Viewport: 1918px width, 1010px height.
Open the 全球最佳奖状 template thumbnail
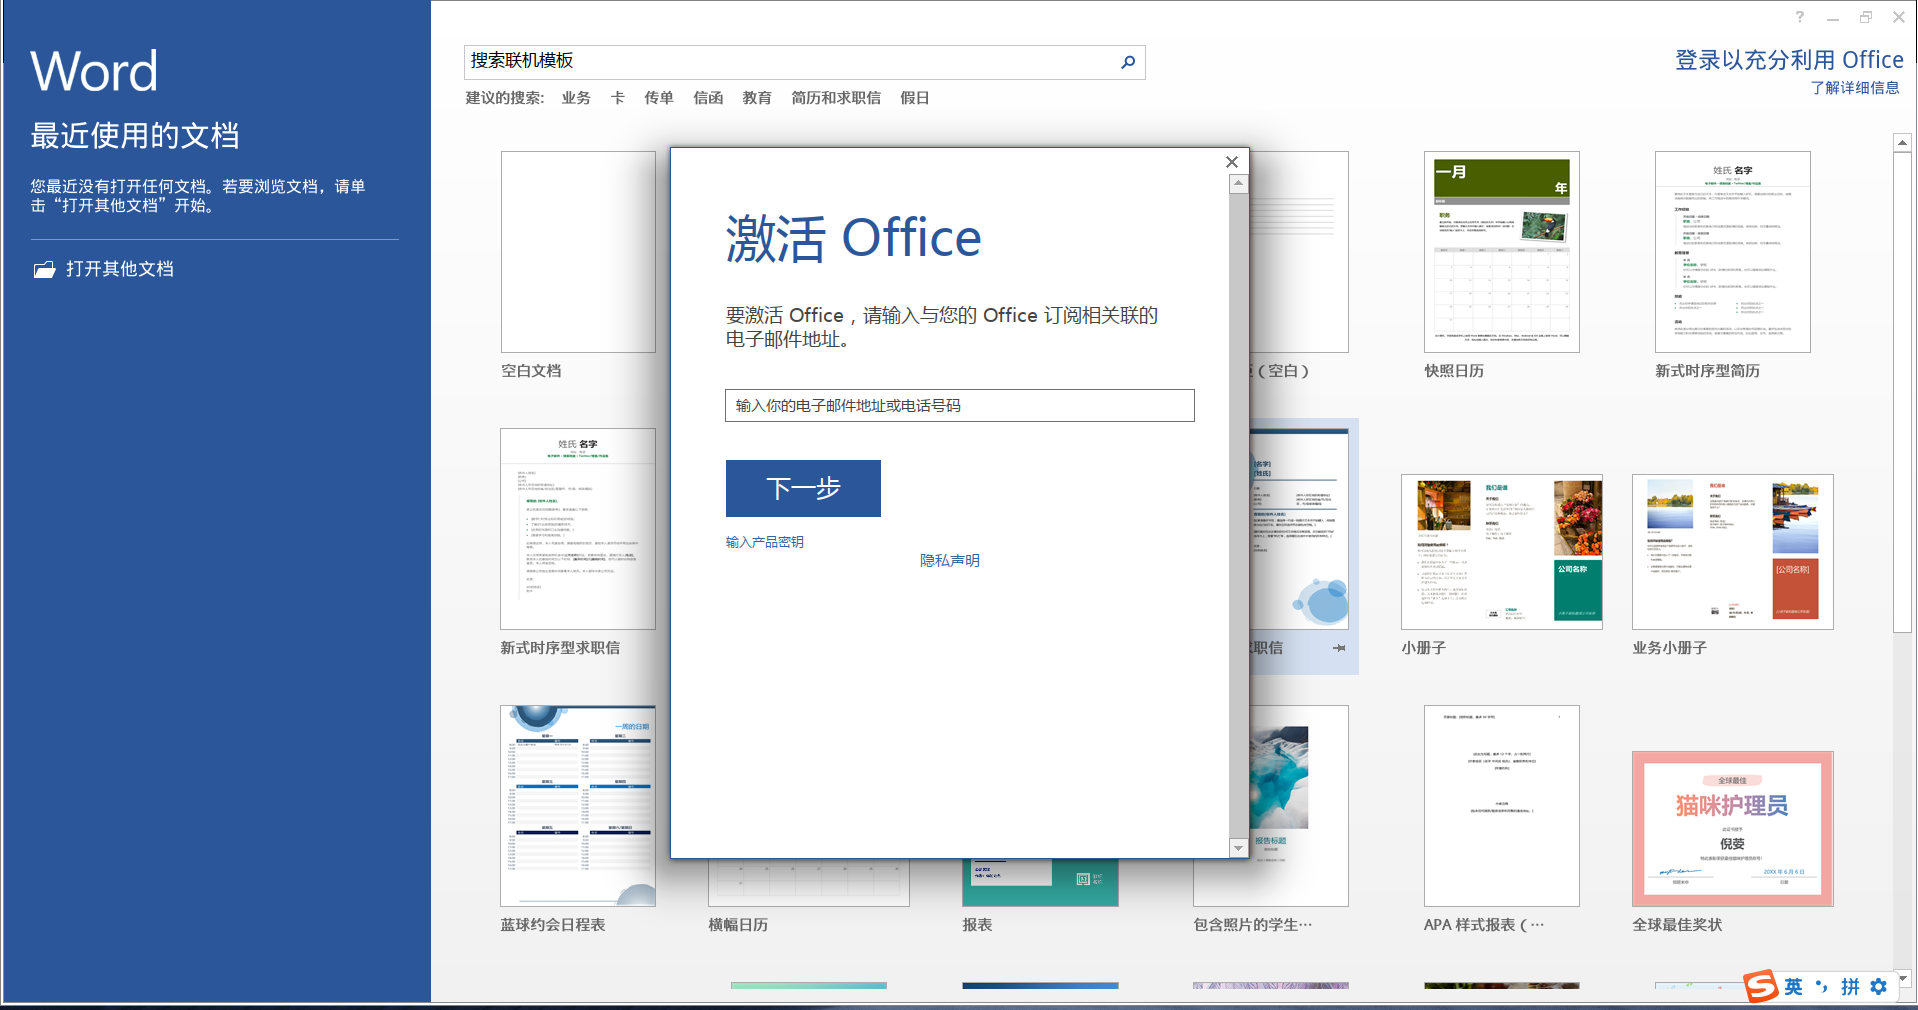[1733, 829]
